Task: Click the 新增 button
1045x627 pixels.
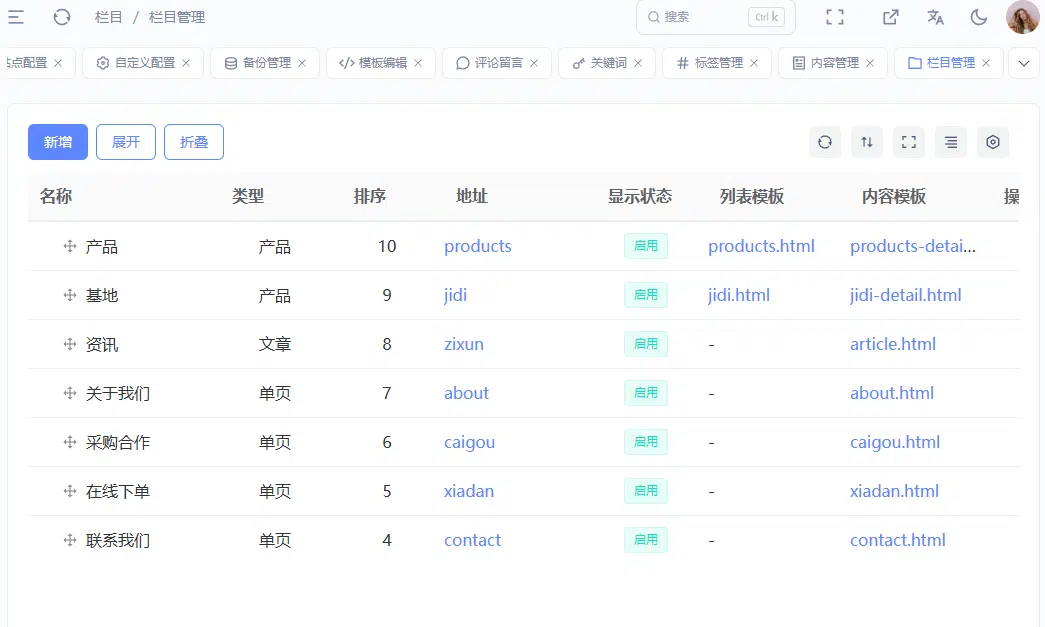Action: [x=58, y=142]
